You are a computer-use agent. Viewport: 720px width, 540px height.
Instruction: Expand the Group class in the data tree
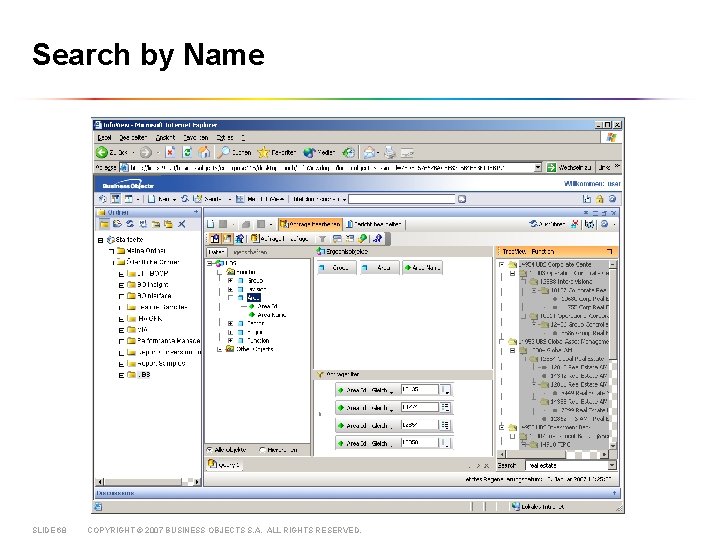click(x=231, y=280)
